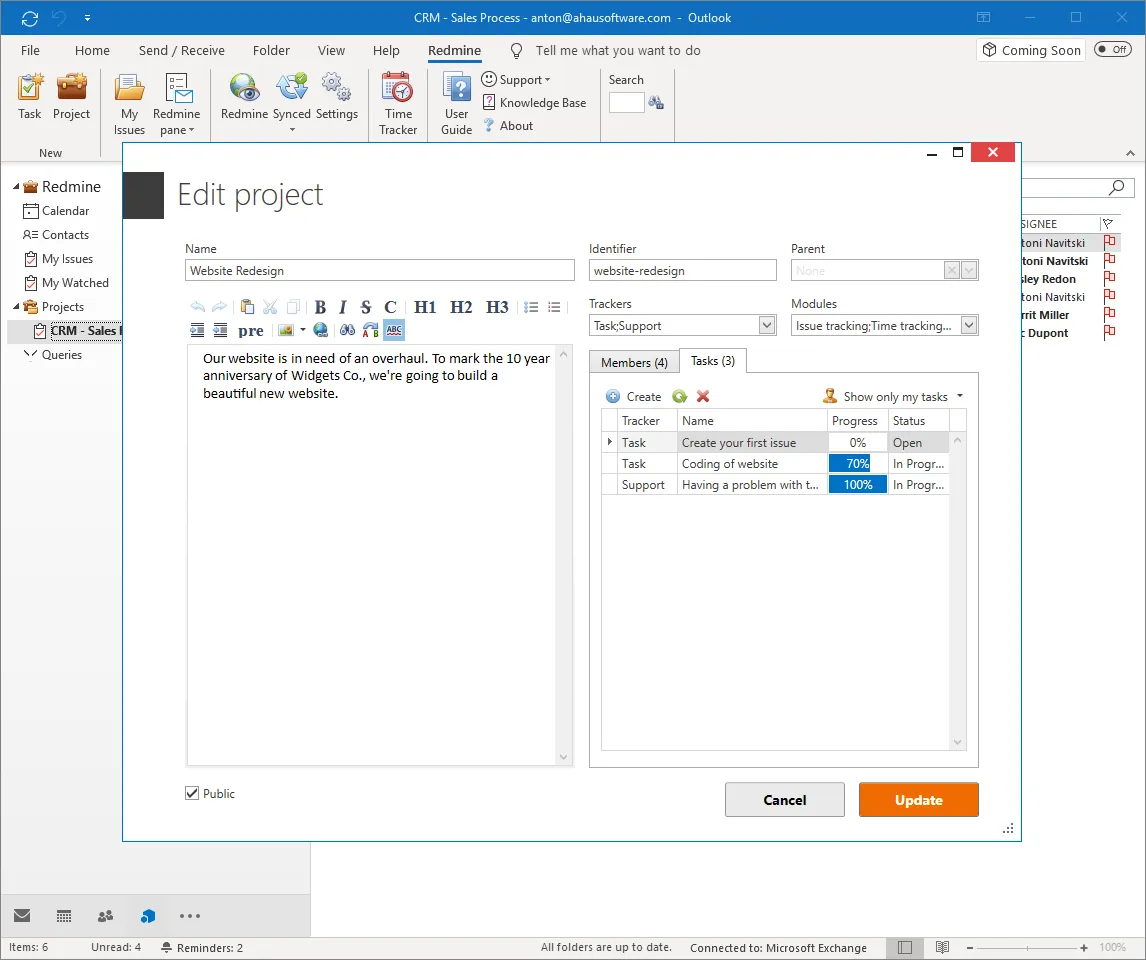Click the zoom slider in status bar
The image size is (1146, 960).
pos(1027,948)
